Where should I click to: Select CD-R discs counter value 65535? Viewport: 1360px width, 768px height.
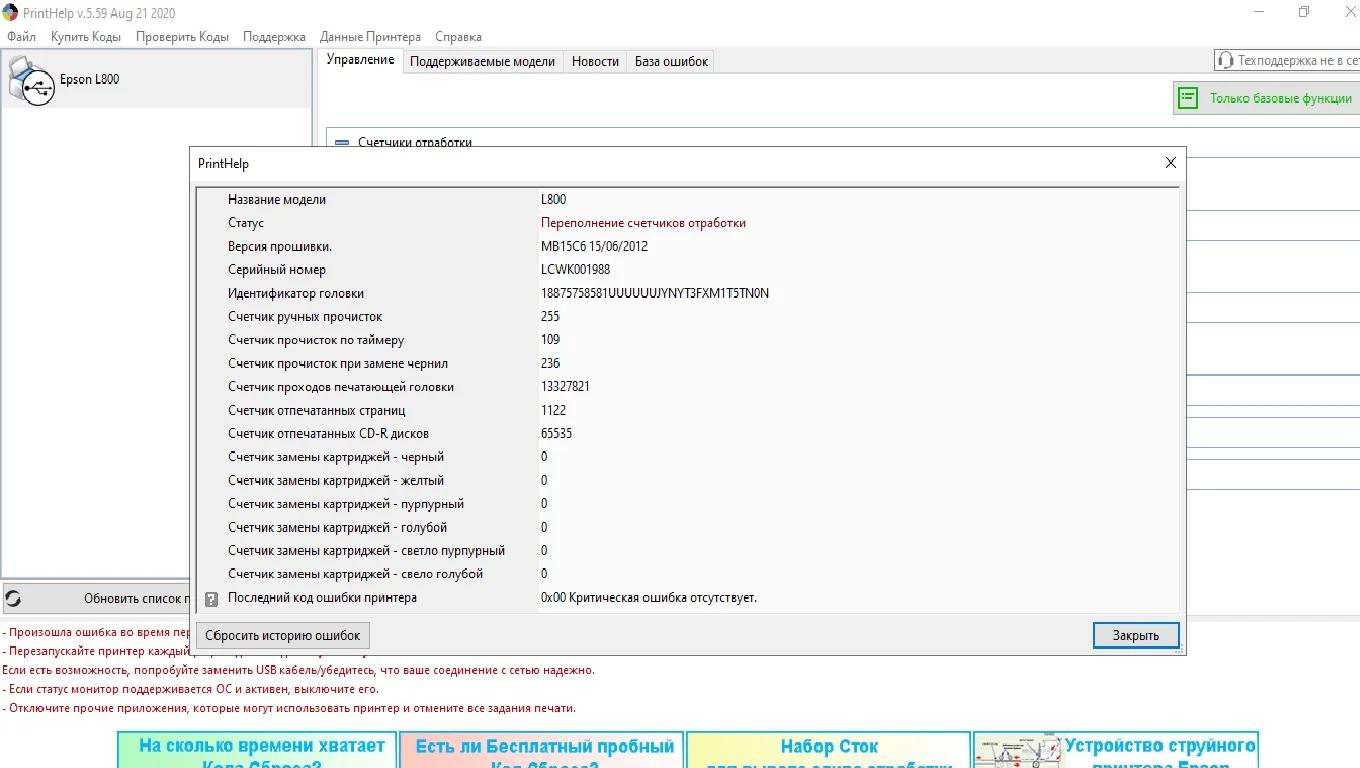click(556, 434)
